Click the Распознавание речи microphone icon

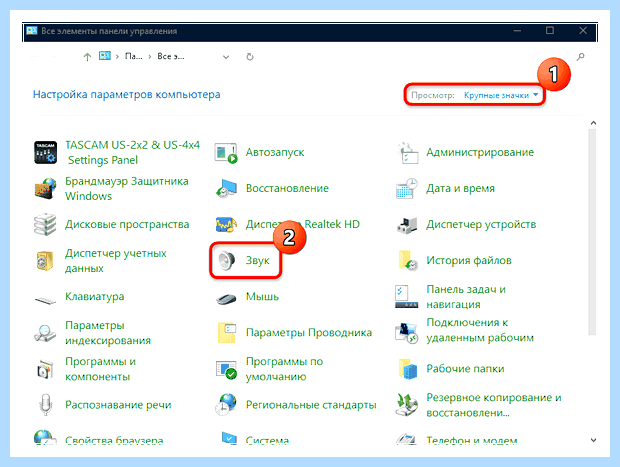pos(45,405)
